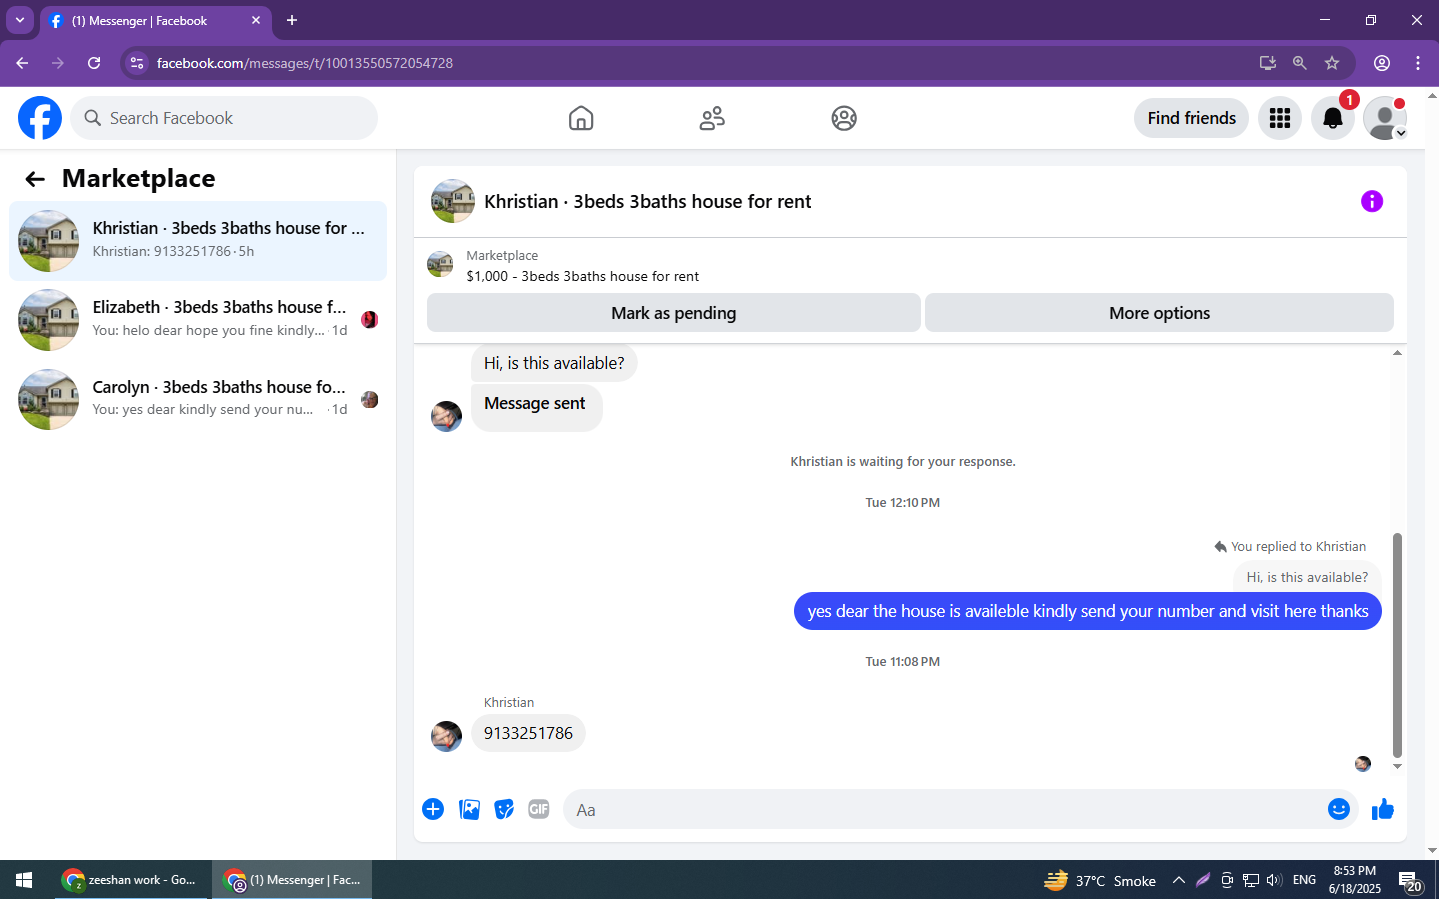Click the chat header title Khristian · 3beds 3baths
1439x899 pixels.
coord(647,201)
